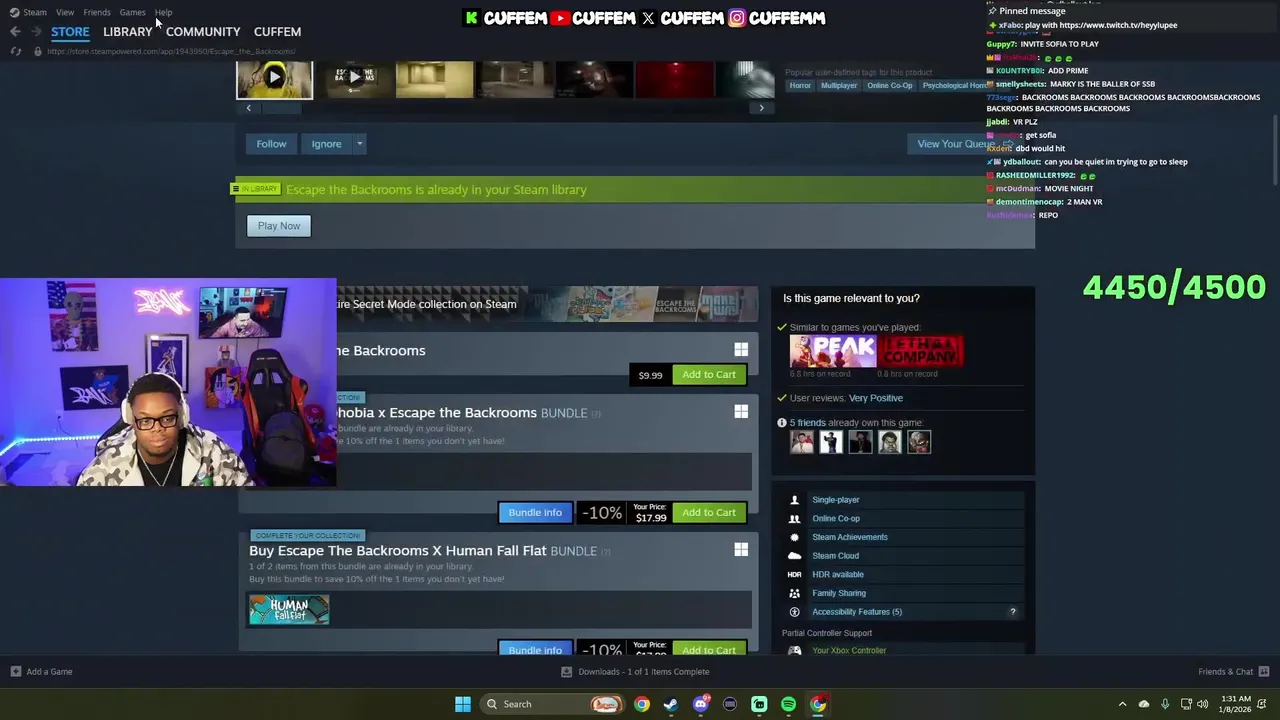Open the Games menu
1280x720 pixels.
(133, 12)
